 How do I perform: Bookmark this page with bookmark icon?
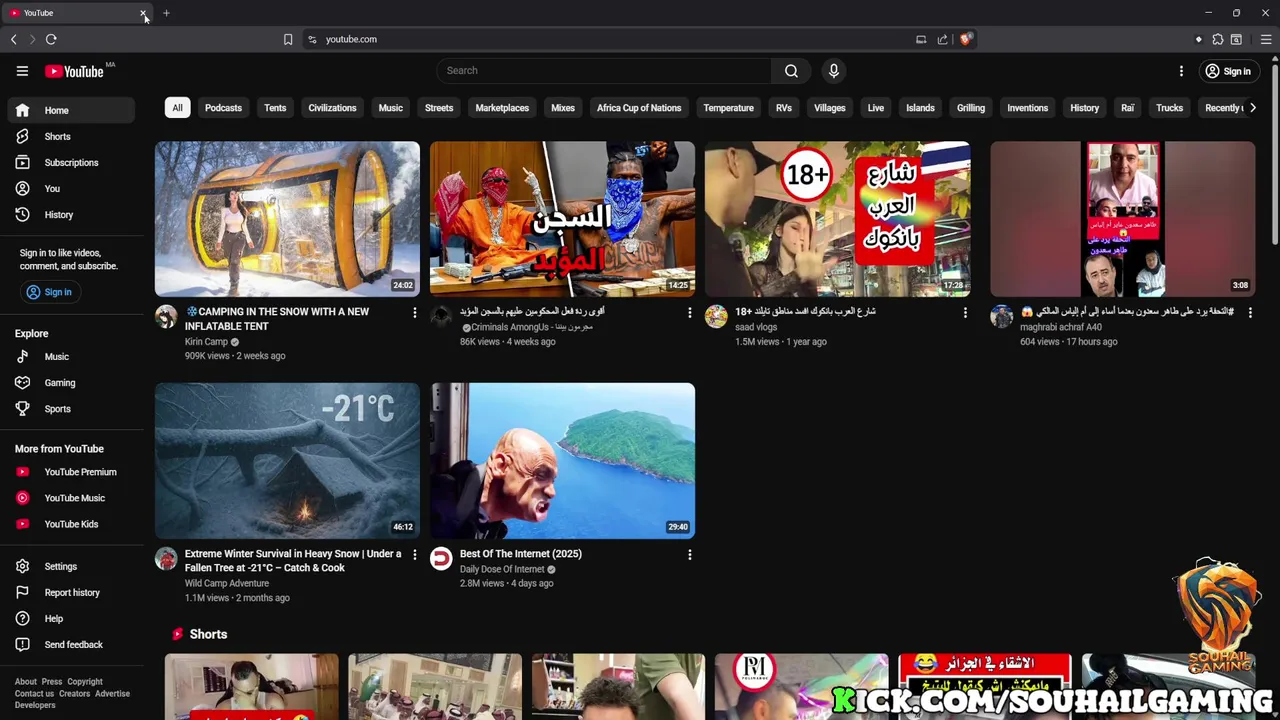point(288,39)
